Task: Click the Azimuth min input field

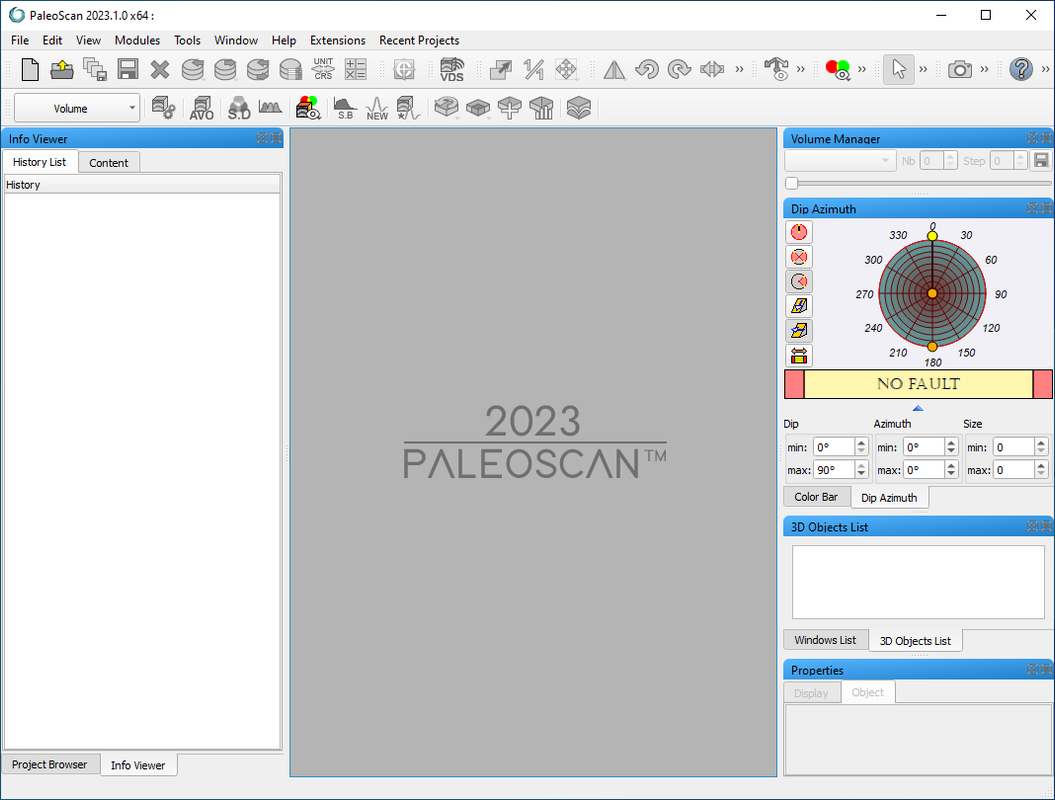Action: click(x=923, y=447)
